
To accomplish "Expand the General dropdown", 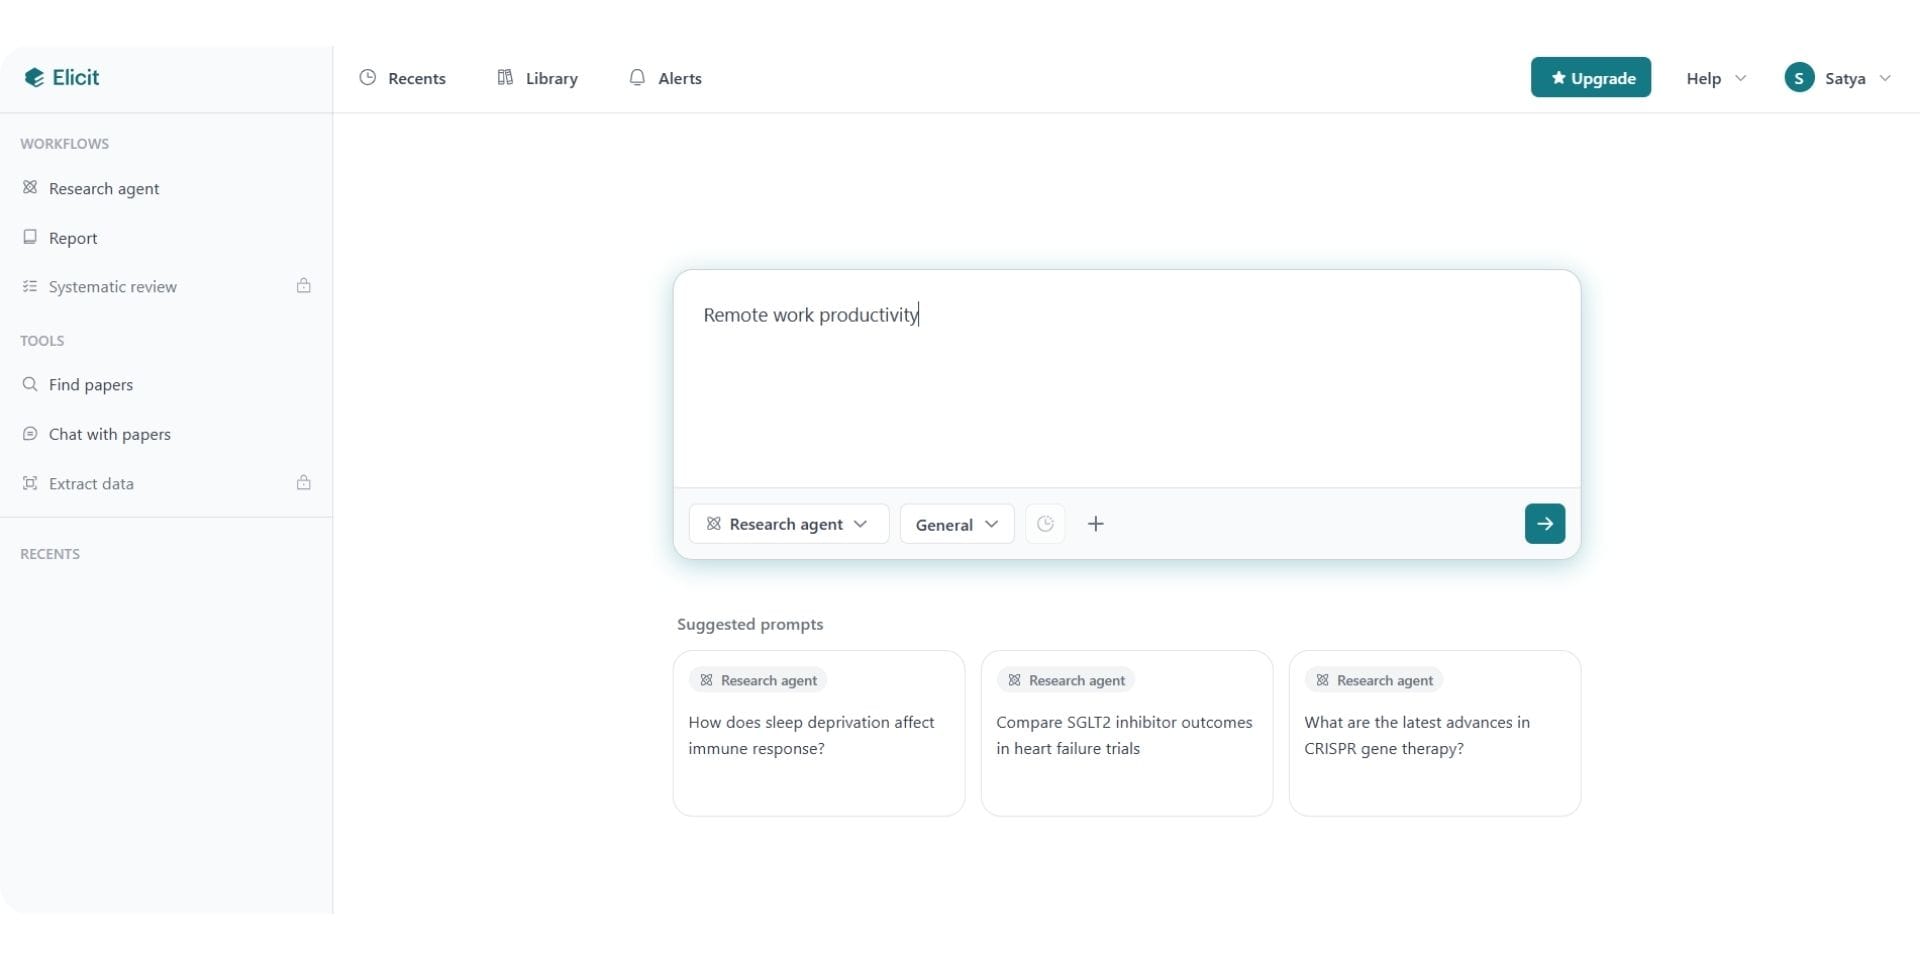I will tap(956, 524).
